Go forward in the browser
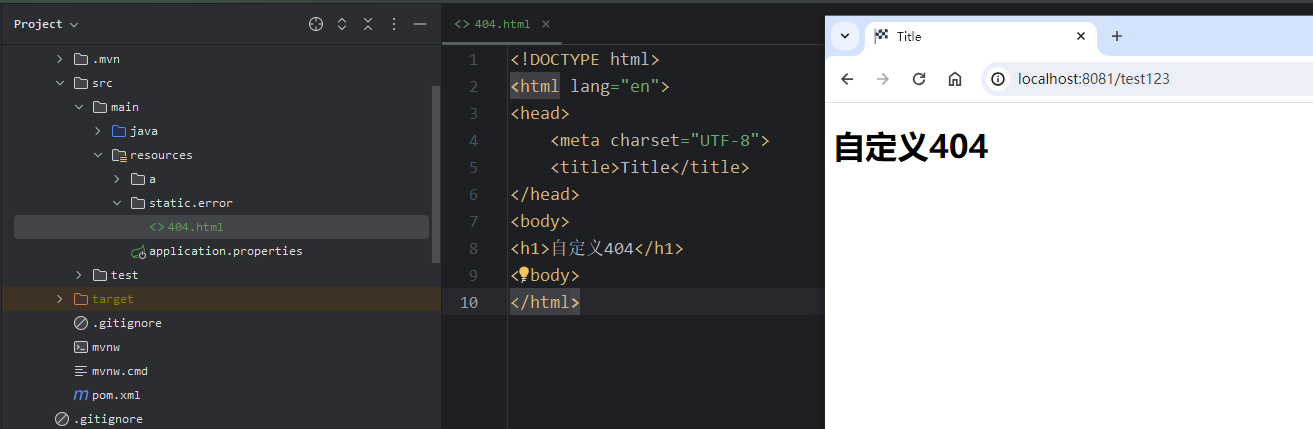1313x429 pixels. pyautogui.click(x=883, y=79)
